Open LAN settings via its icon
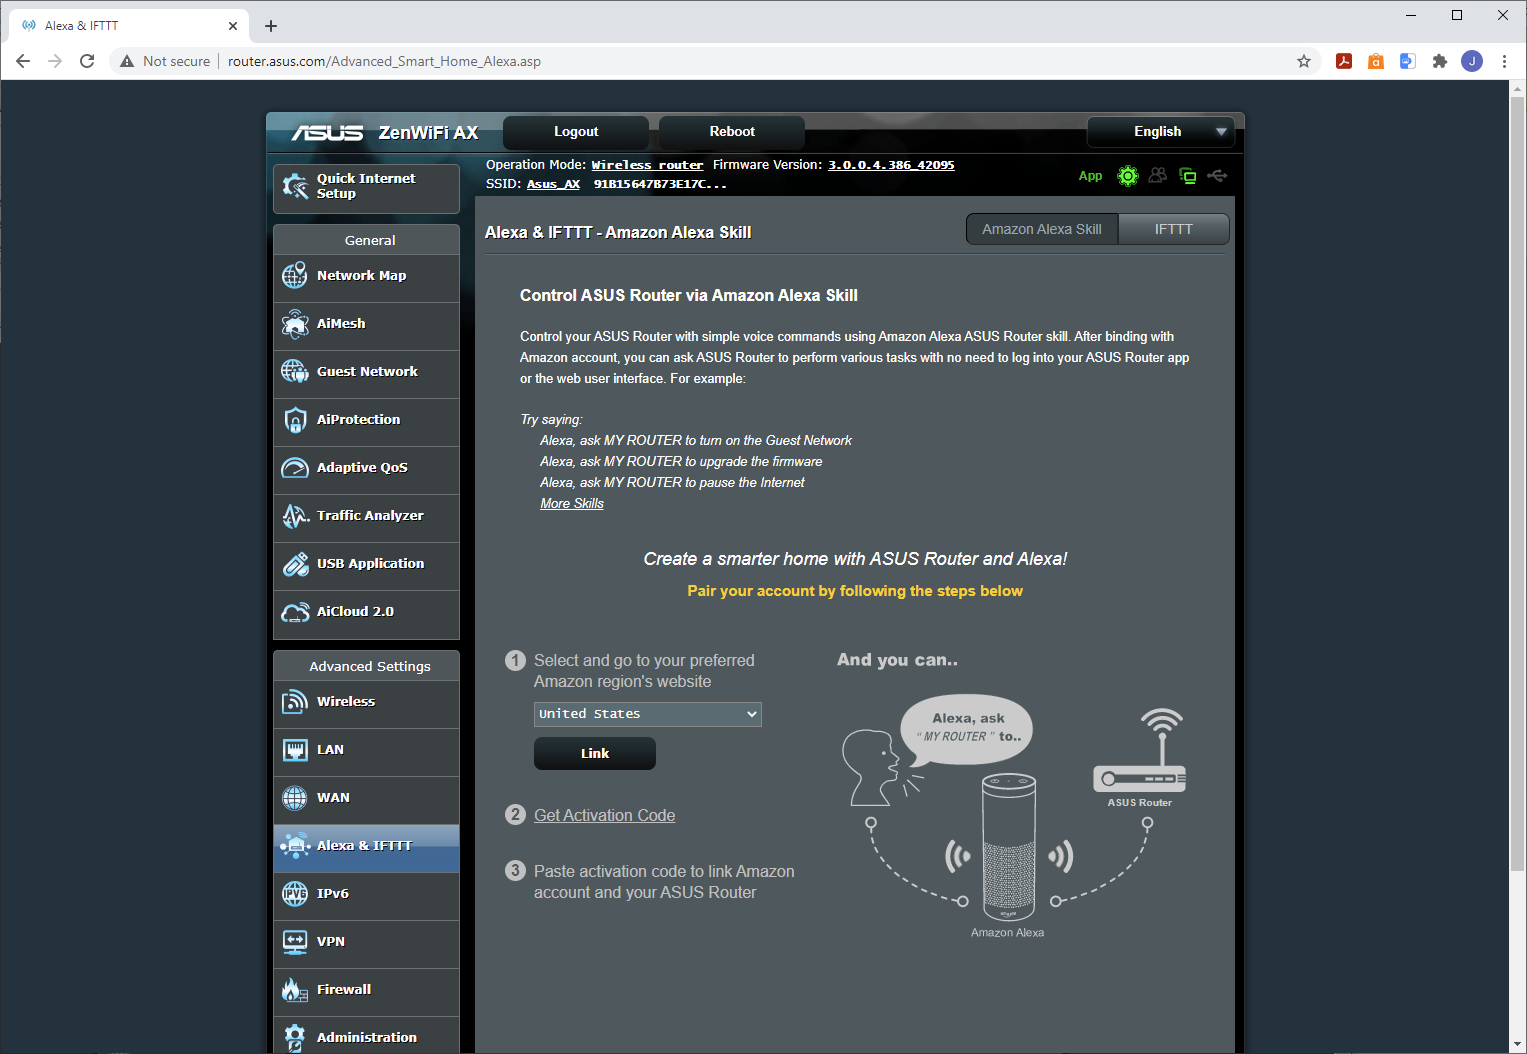The image size is (1527, 1054). click(x=295, y=749)
